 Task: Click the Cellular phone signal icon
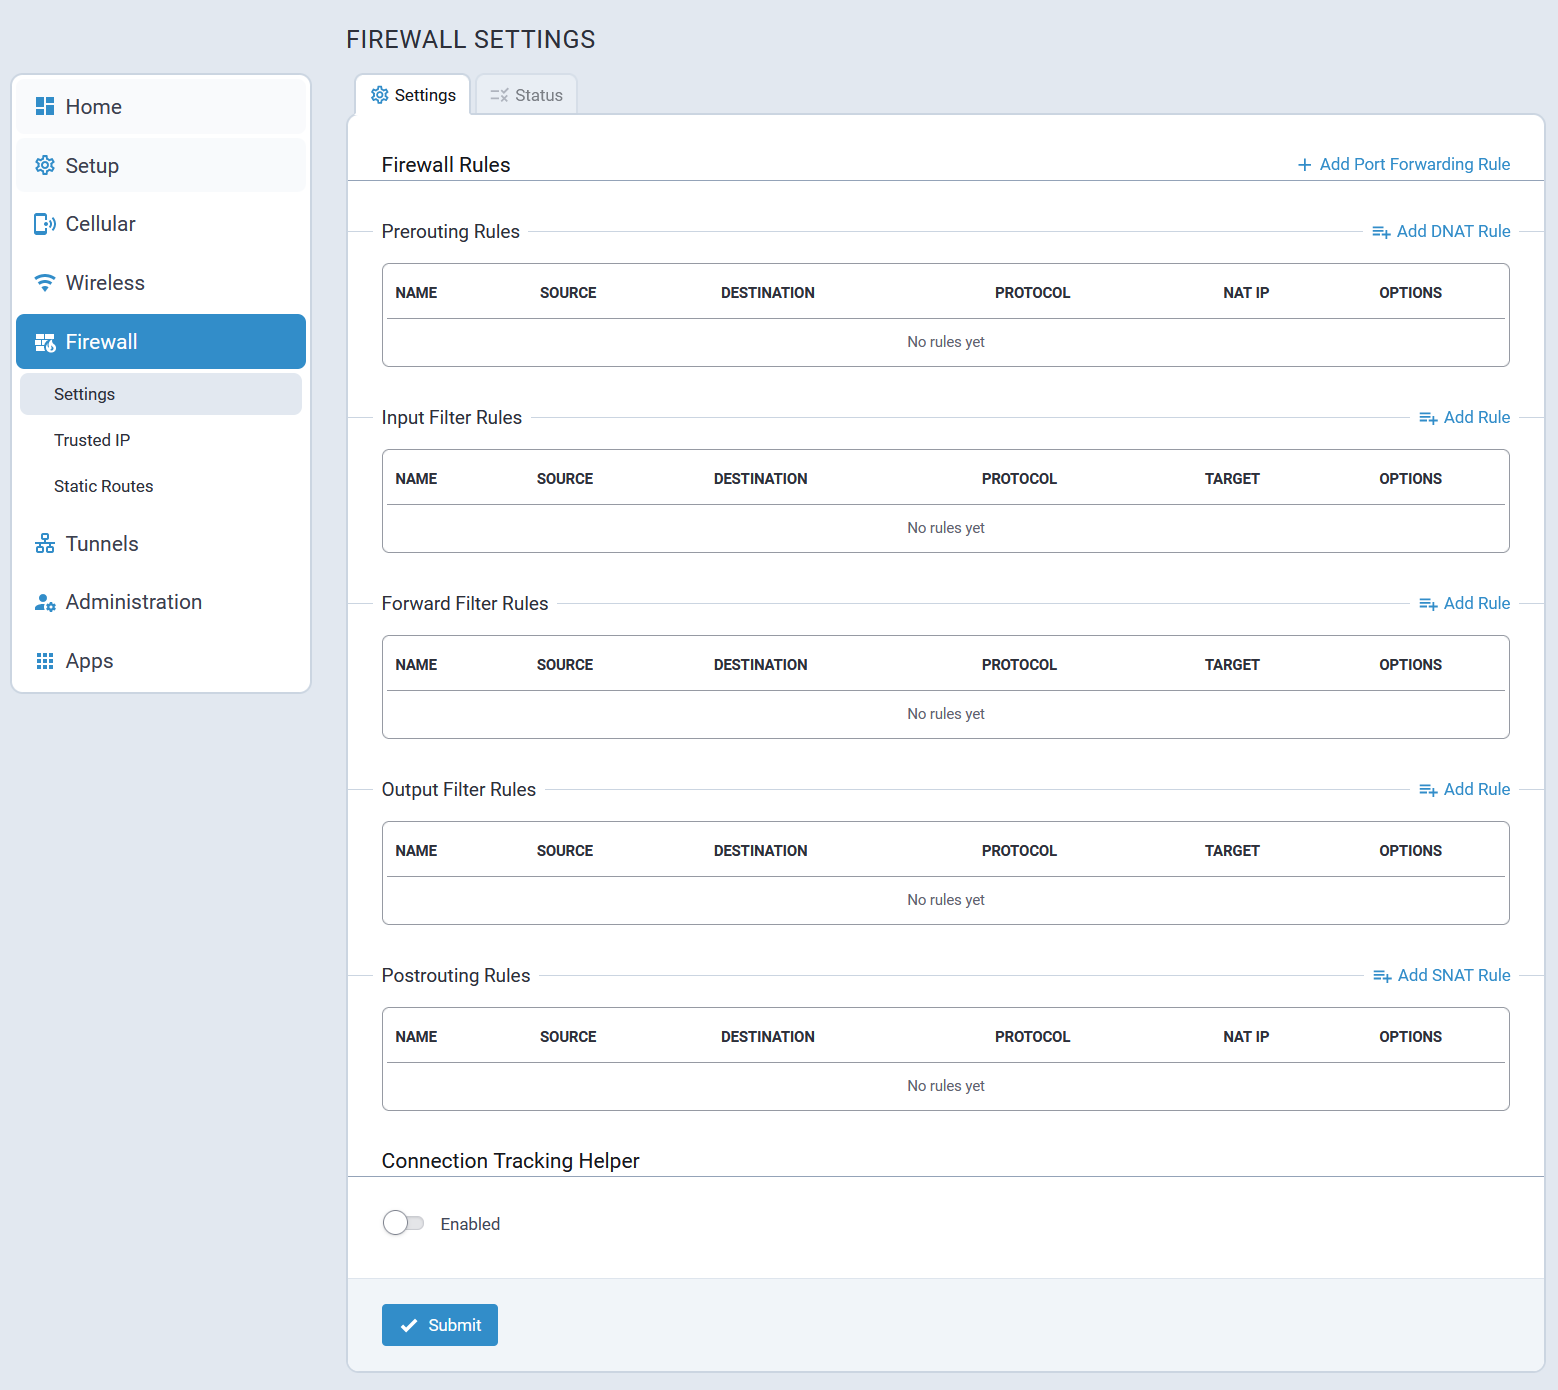tap(45, 224)
